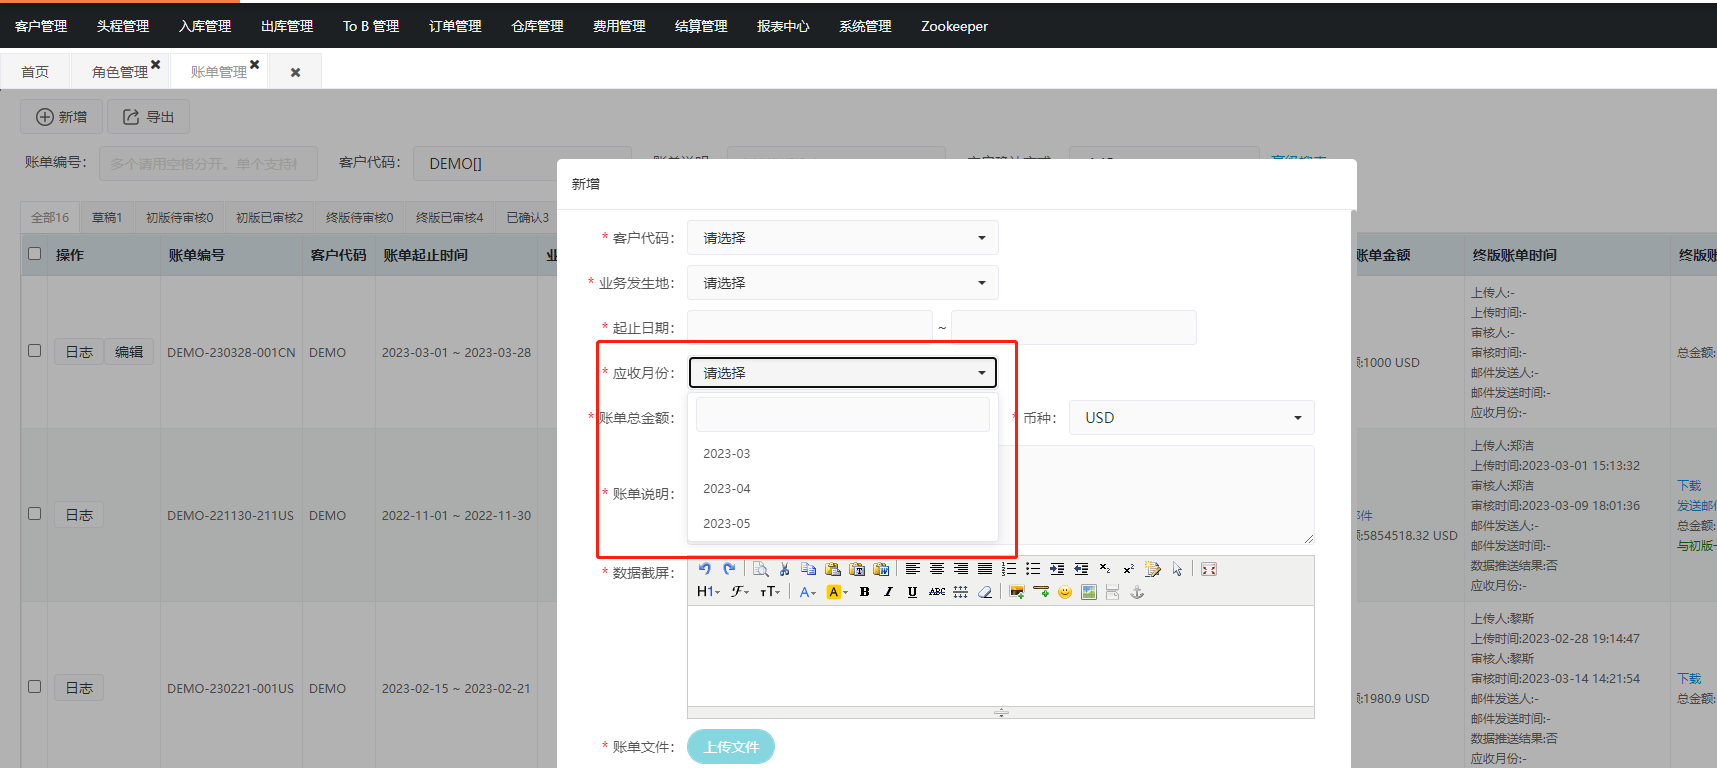Image resolution: width=1717 pixels, height=768 pixels.
Task: Choose 2023-04 from the month list
Action: [x=842, y=489]
